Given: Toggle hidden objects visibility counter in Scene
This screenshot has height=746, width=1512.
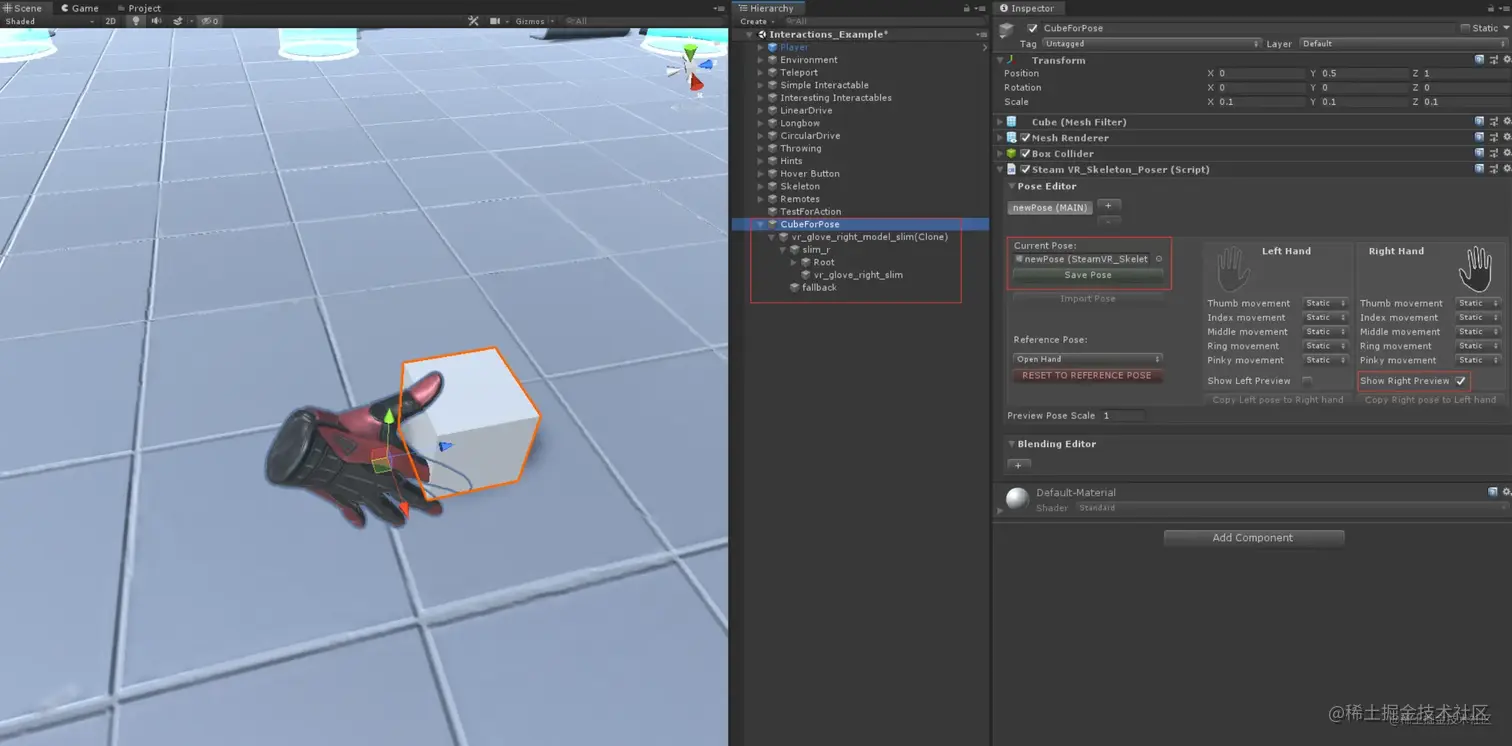Looking at the screenshot, I should click(210, 21).
